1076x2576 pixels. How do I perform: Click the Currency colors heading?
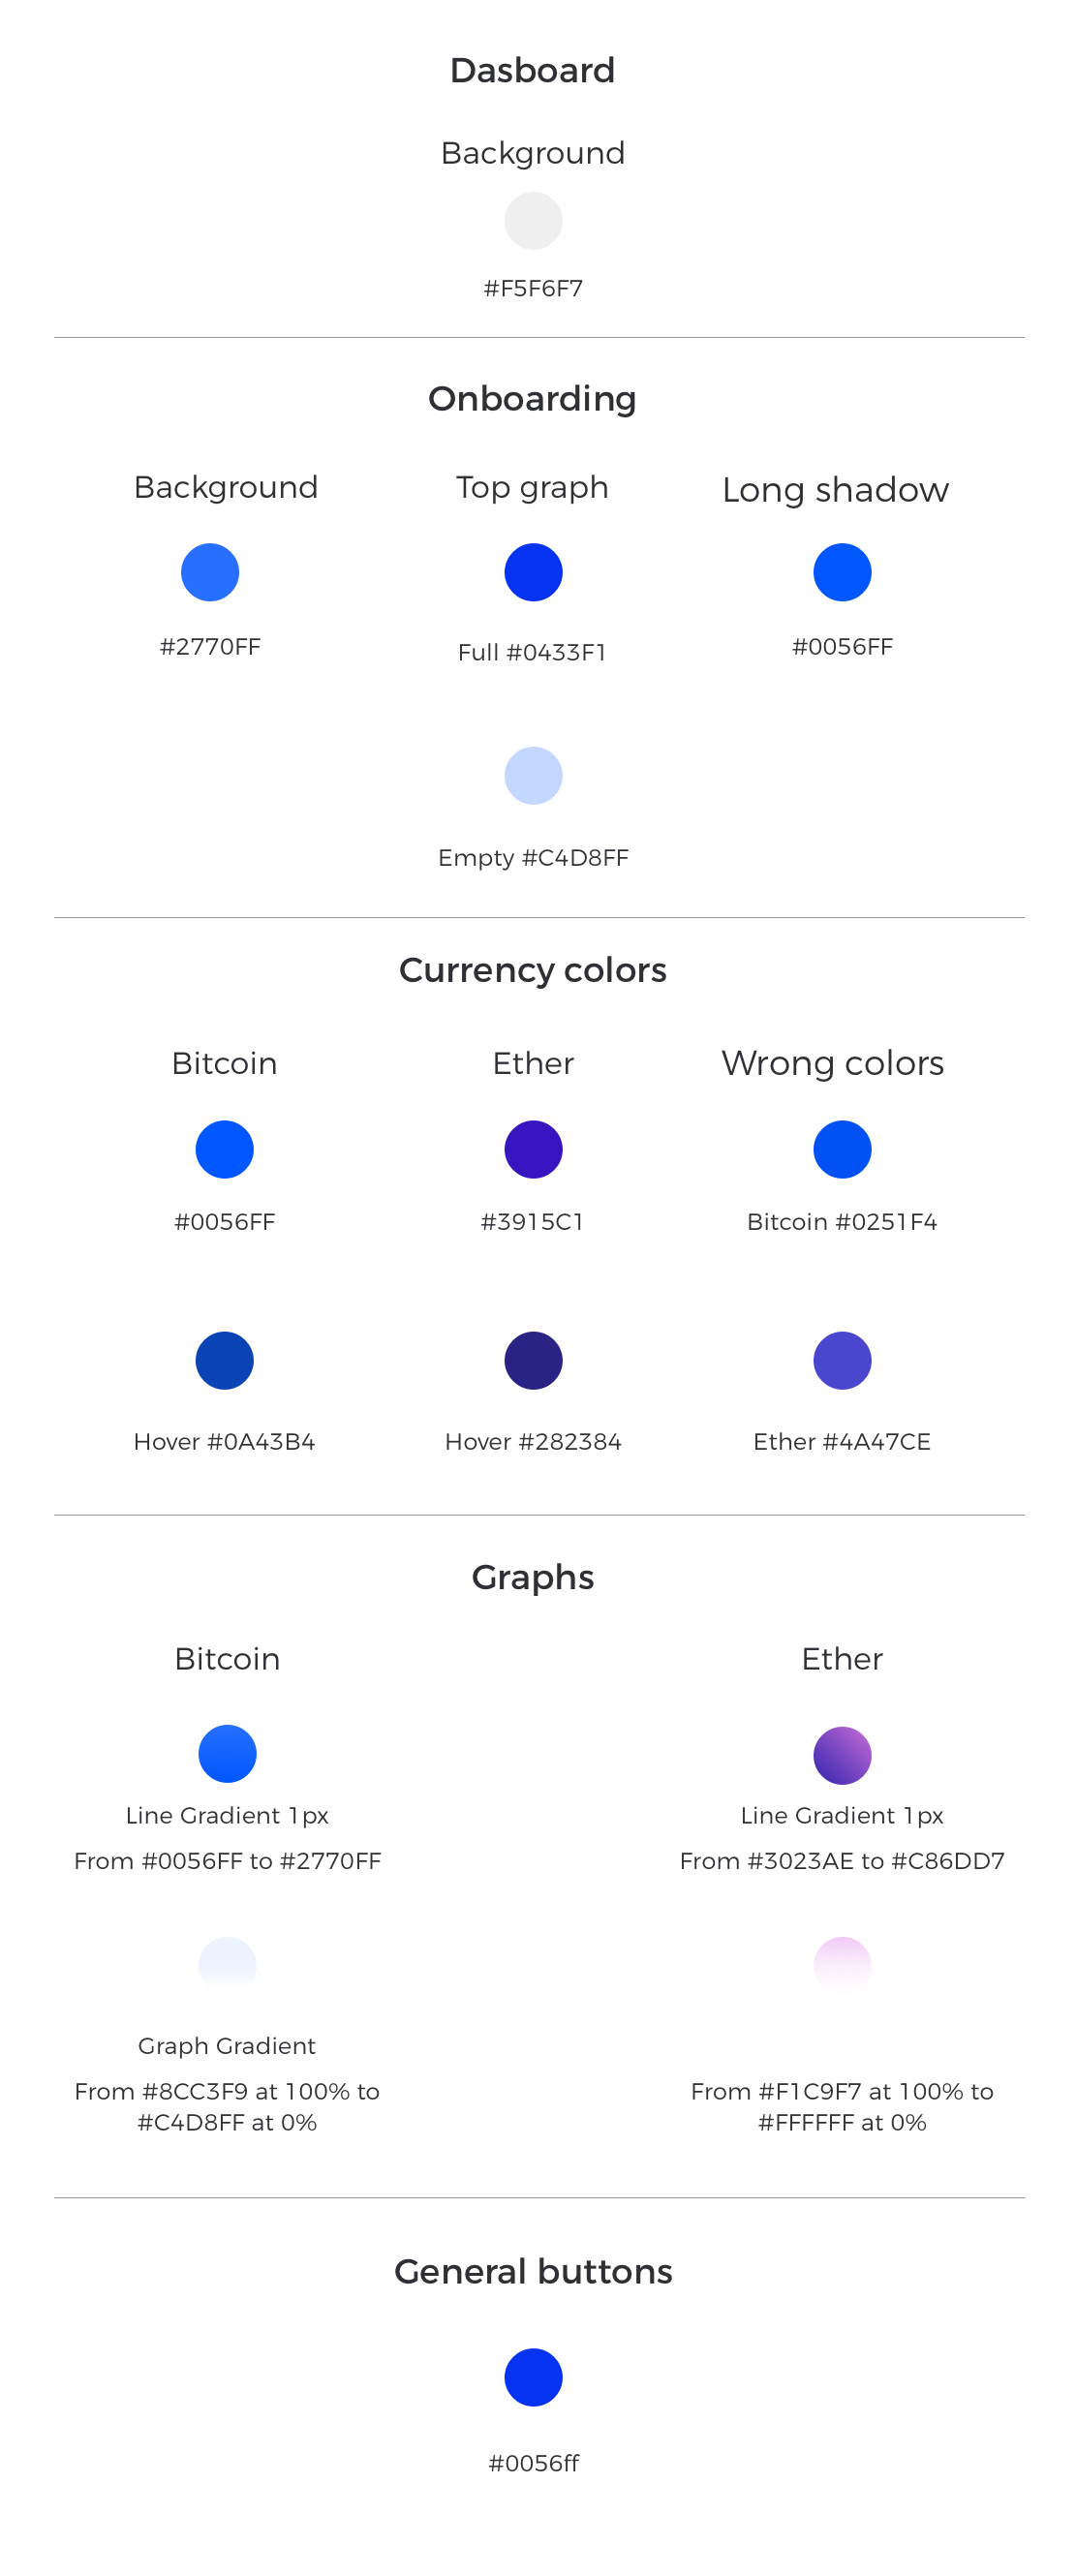(533, 970)
